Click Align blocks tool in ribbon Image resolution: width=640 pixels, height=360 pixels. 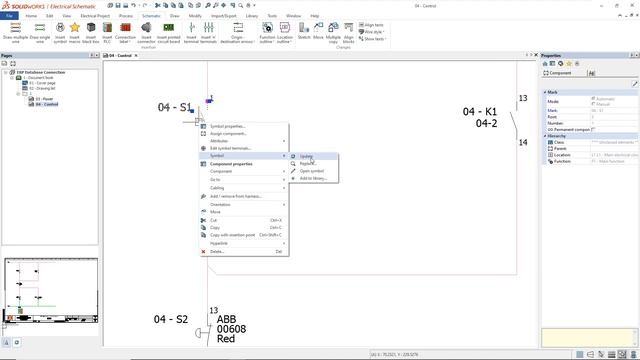(x=349, y=33)
